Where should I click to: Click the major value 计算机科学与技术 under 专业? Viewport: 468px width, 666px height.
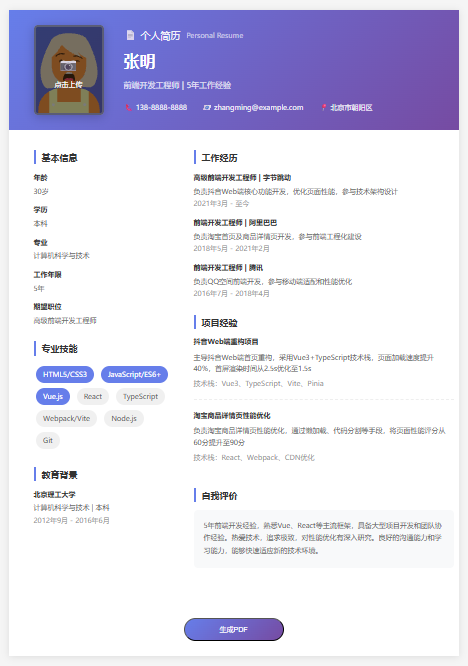point(62,255)
